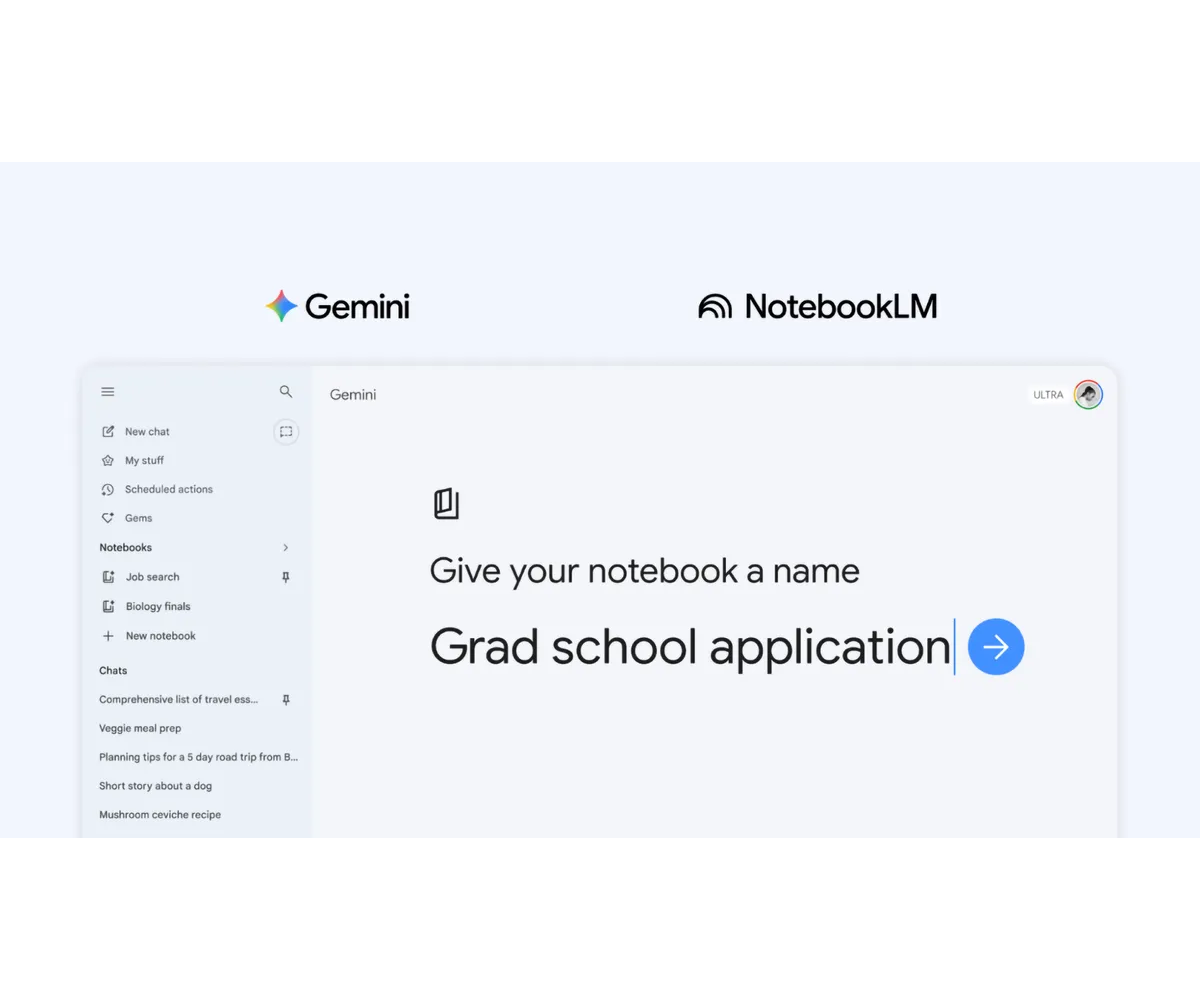Open the hamburger main menu

pyautogui.click(x=108, y=392)
